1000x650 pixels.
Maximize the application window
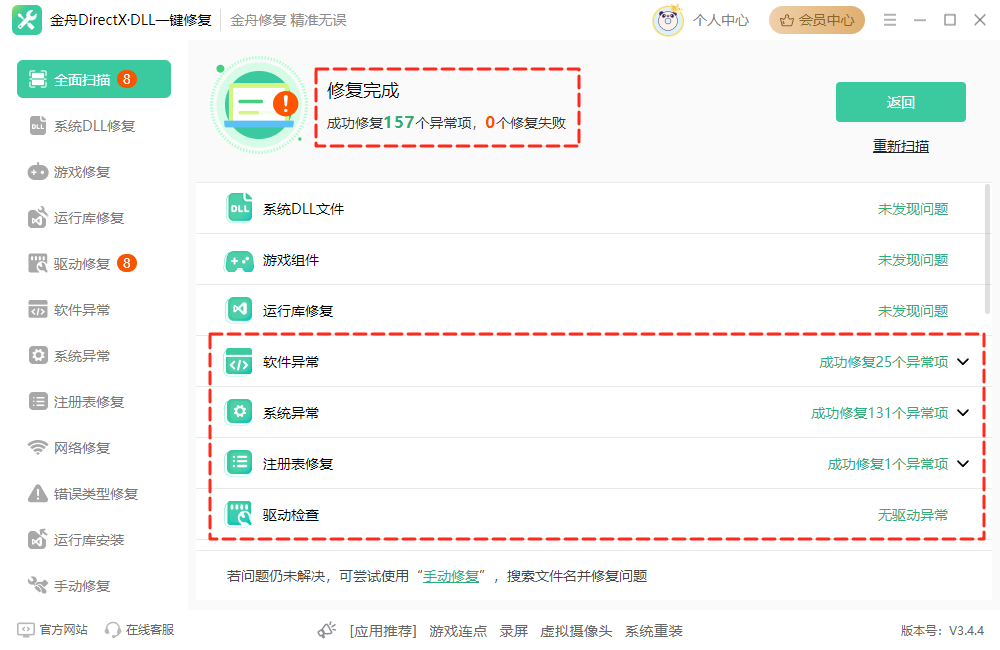pyautogui.click(x=950, y=20)
